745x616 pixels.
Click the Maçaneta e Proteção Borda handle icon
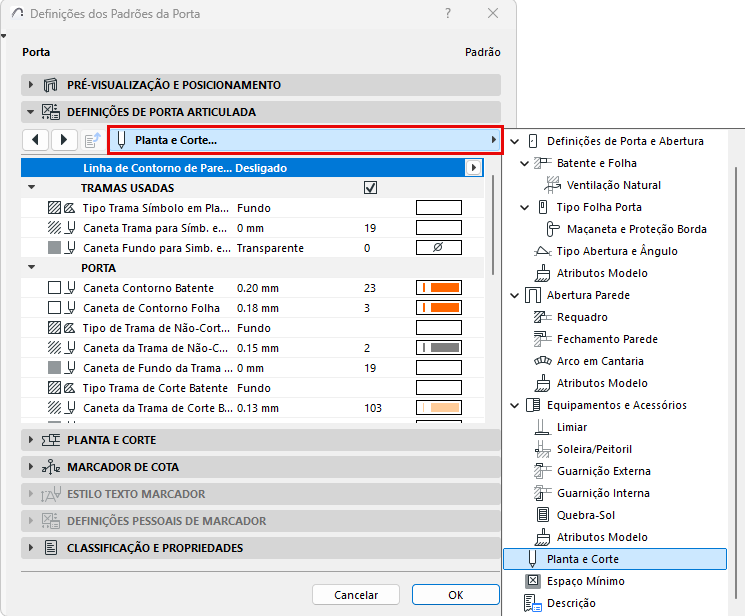553,229
